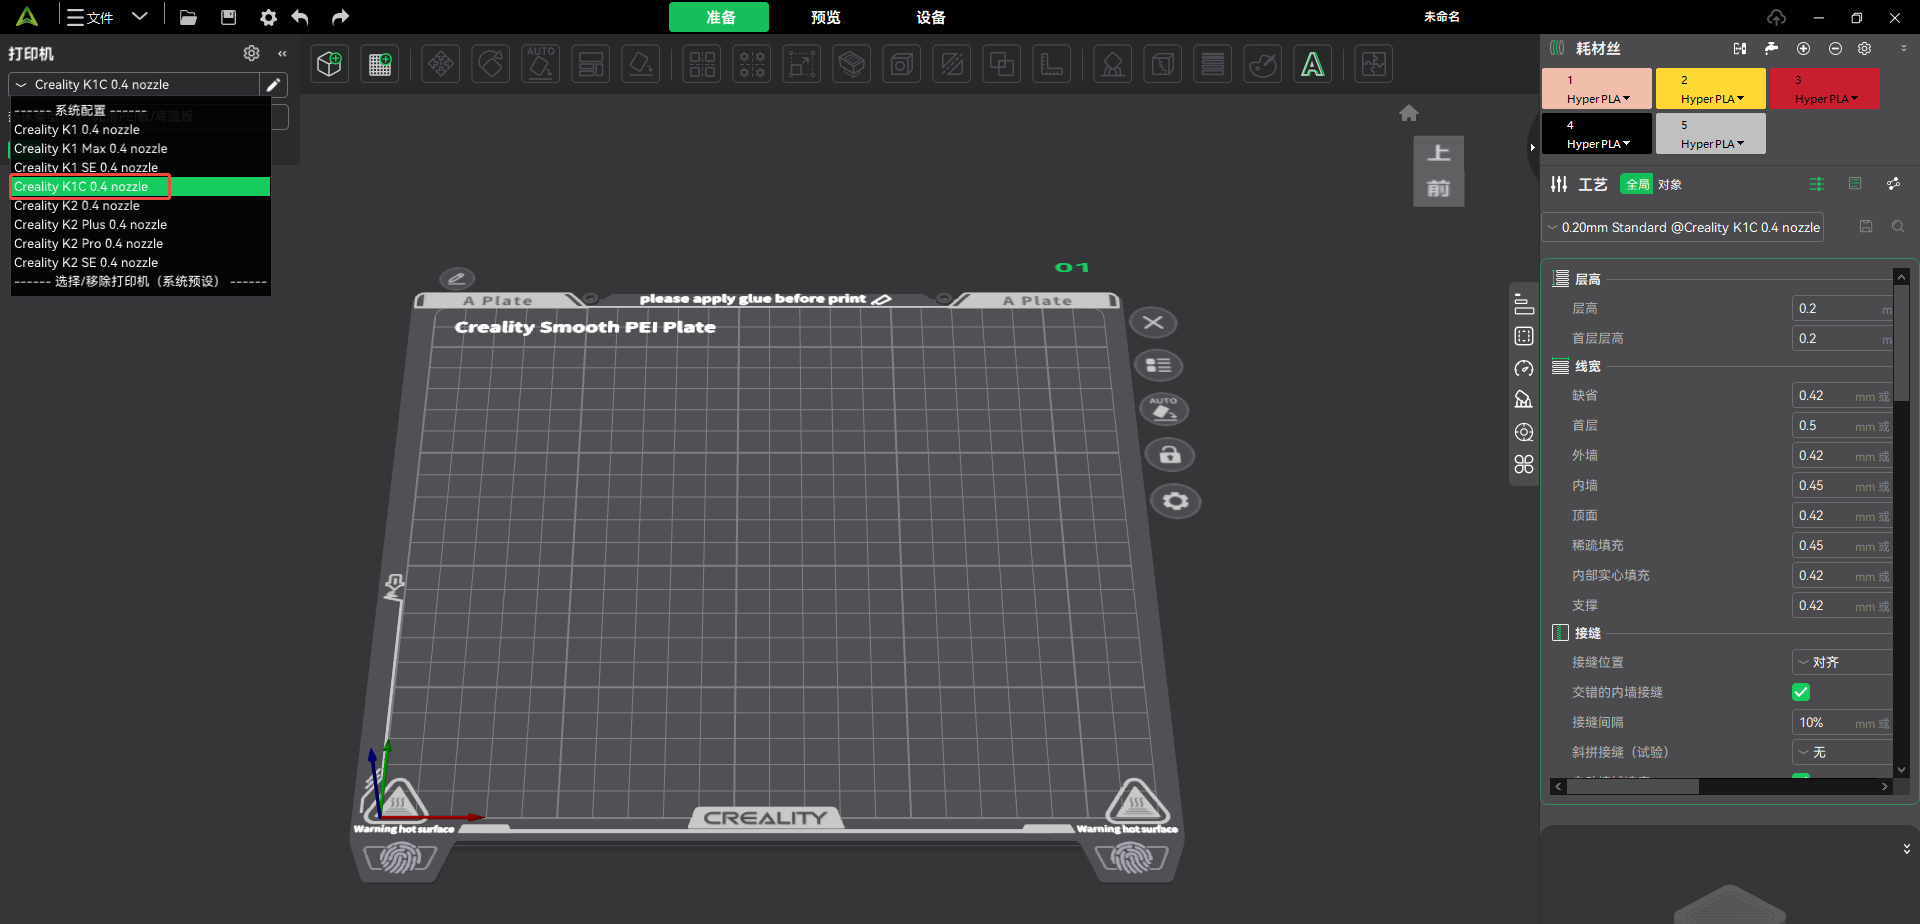
Task: Edit printer preset with pencil icon
Action: [x=274, y=85]
